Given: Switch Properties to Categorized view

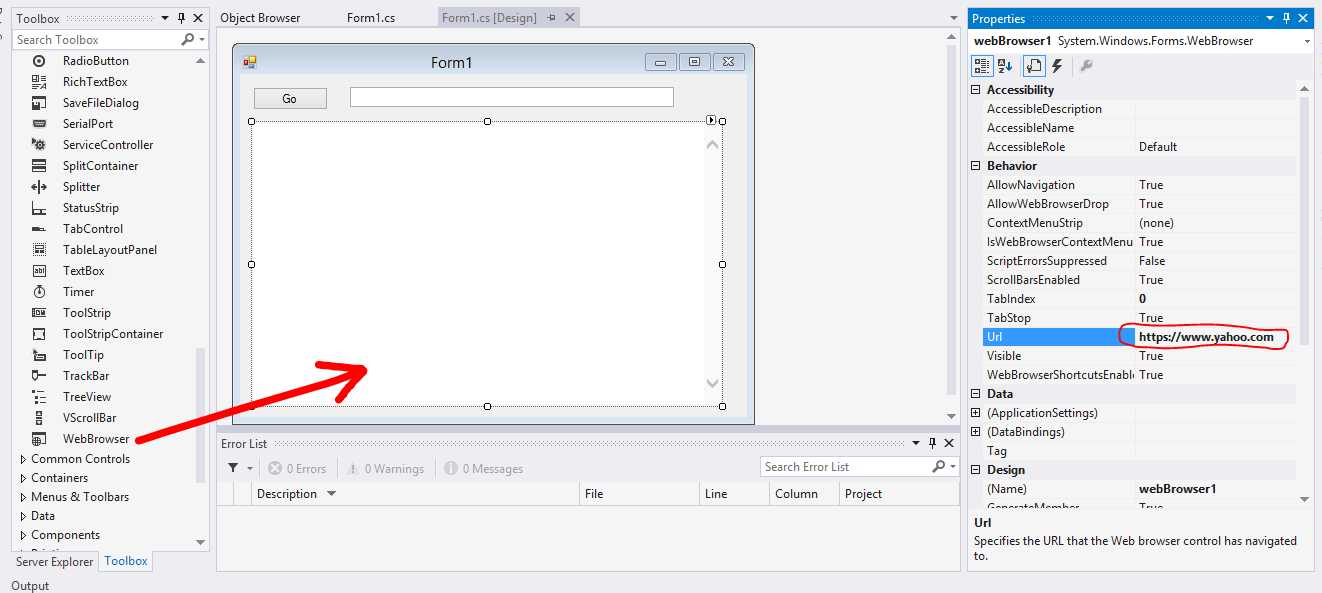Looking at the screenshot, I should [x=981, y=65].
